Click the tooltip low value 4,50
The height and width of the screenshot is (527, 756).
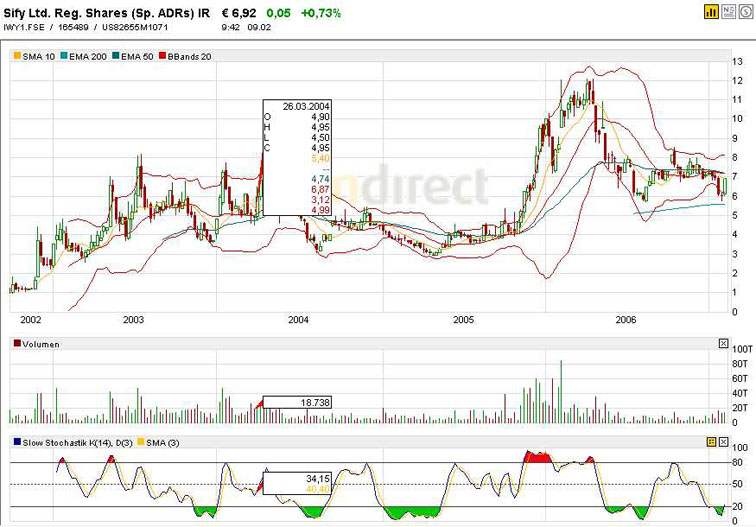321,138
